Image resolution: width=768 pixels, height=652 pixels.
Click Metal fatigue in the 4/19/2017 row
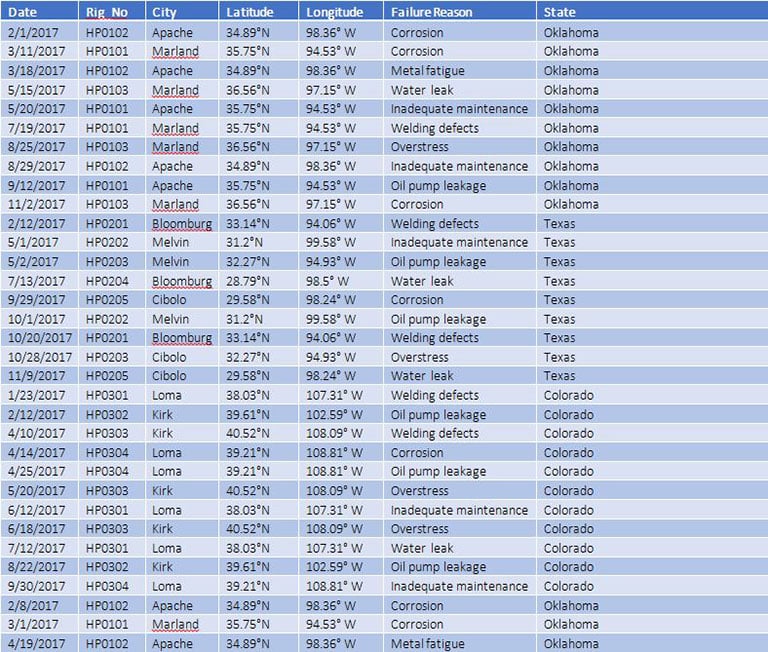click(428, 644)
